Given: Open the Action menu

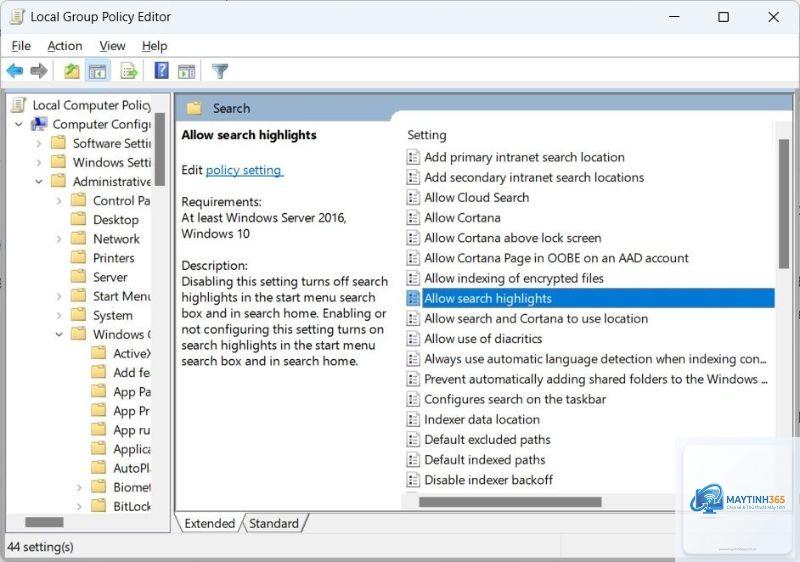Looking at the screenshot, I should point(65,46).
